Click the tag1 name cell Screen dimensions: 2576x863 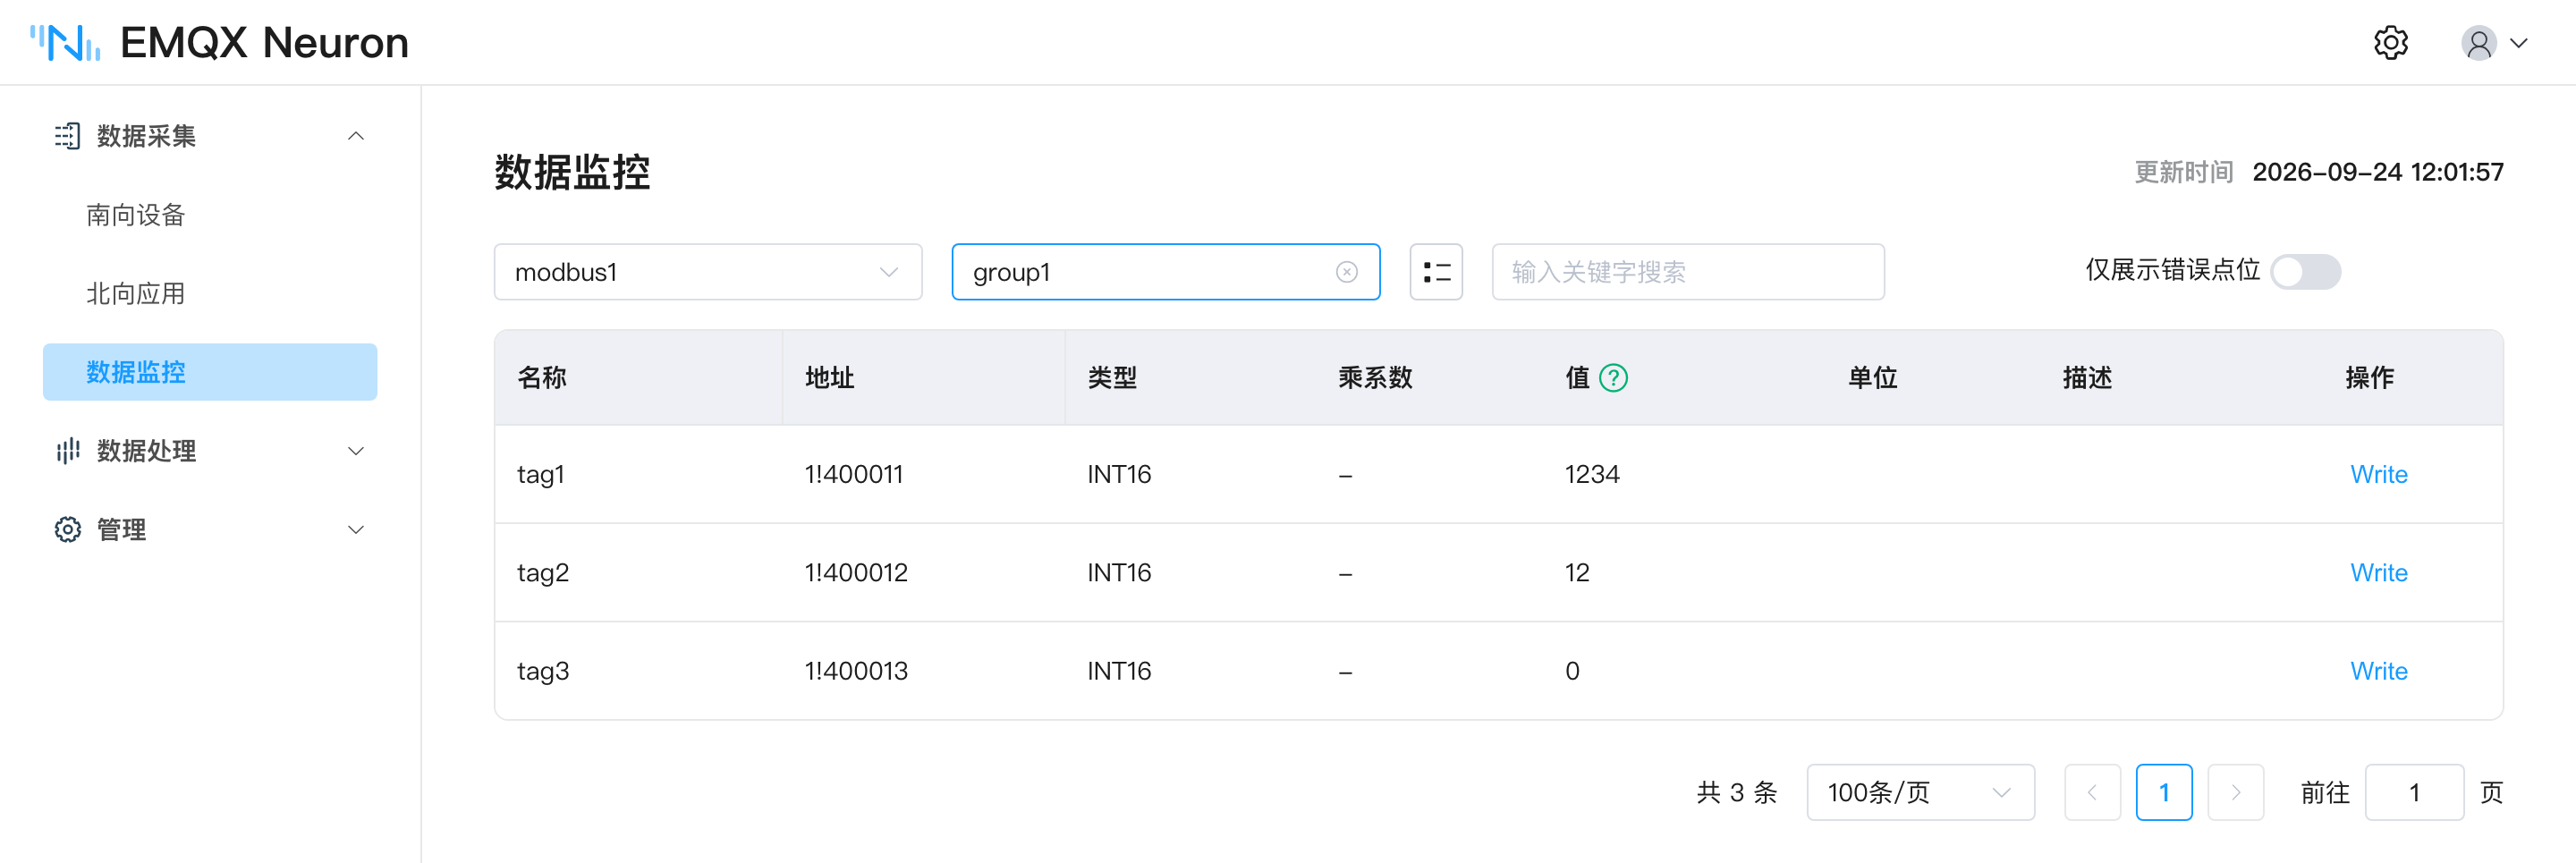[541, 475]
